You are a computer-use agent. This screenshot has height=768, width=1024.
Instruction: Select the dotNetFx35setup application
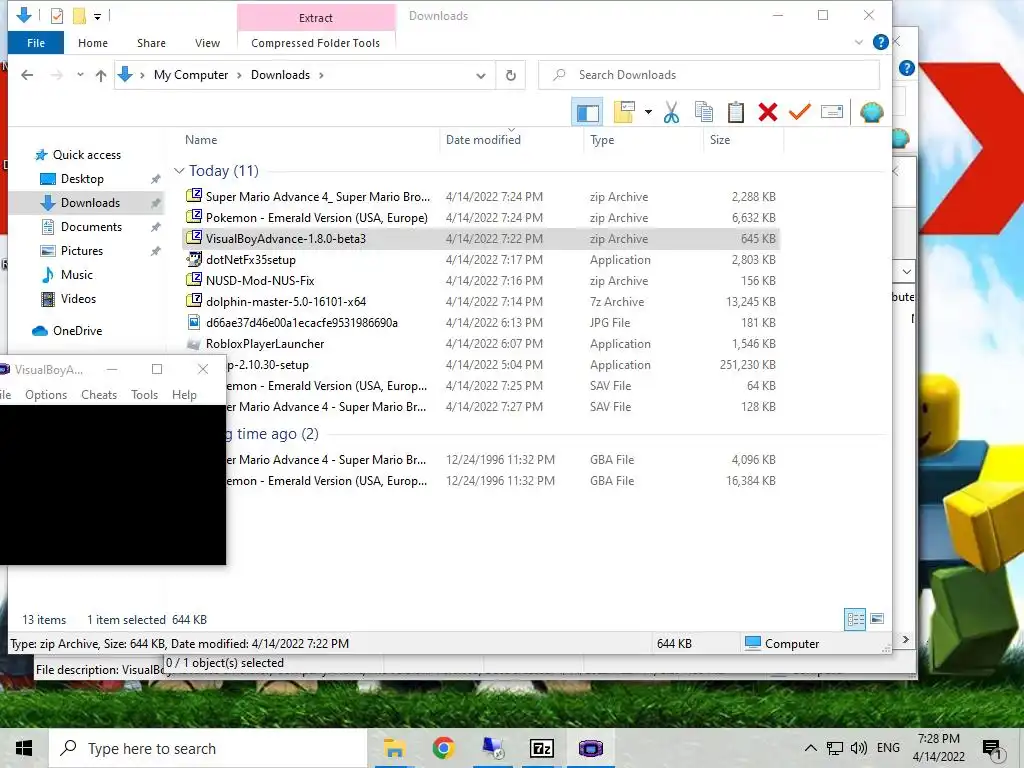[x=481, y=259]
